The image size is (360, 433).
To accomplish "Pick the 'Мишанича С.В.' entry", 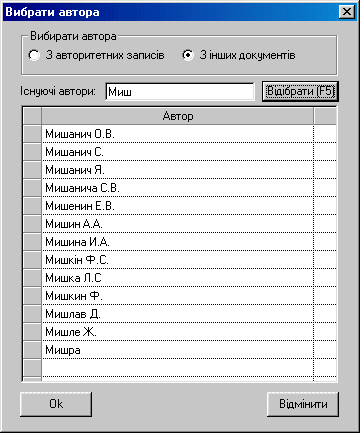I will (178, 188).
